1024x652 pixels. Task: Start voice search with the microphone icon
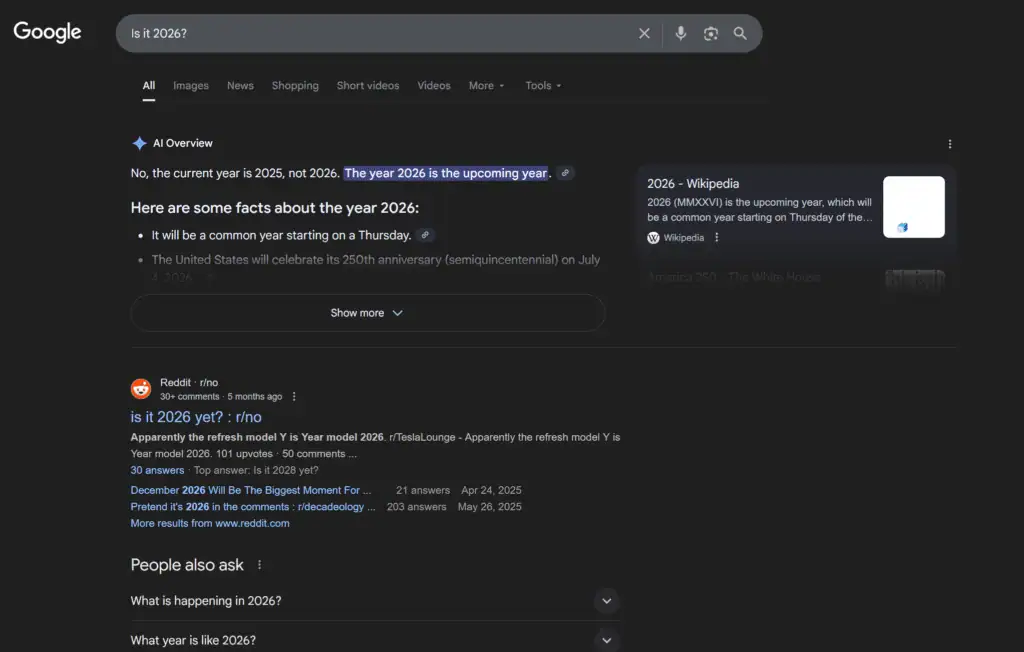[681, 33]
